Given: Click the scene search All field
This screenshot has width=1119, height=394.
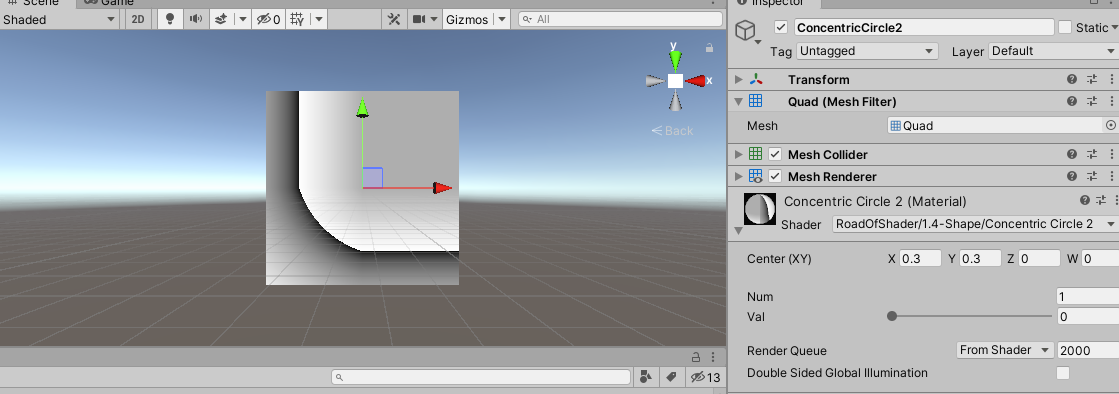Looking at the screenshot, I should 621,19.
